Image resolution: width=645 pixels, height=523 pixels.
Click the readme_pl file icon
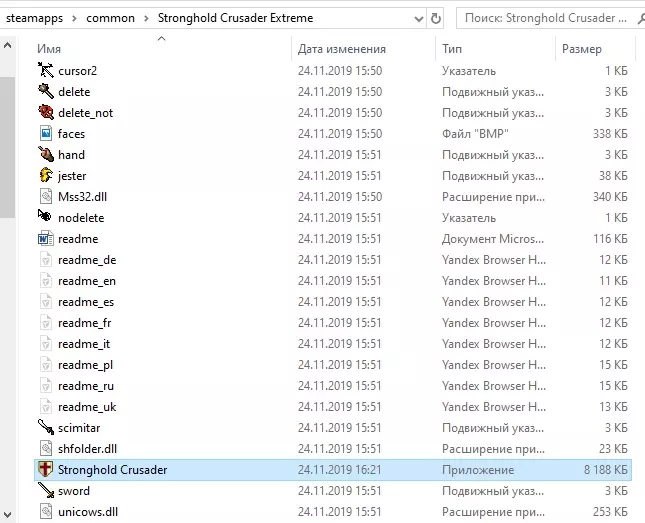[x=46, y=365]
